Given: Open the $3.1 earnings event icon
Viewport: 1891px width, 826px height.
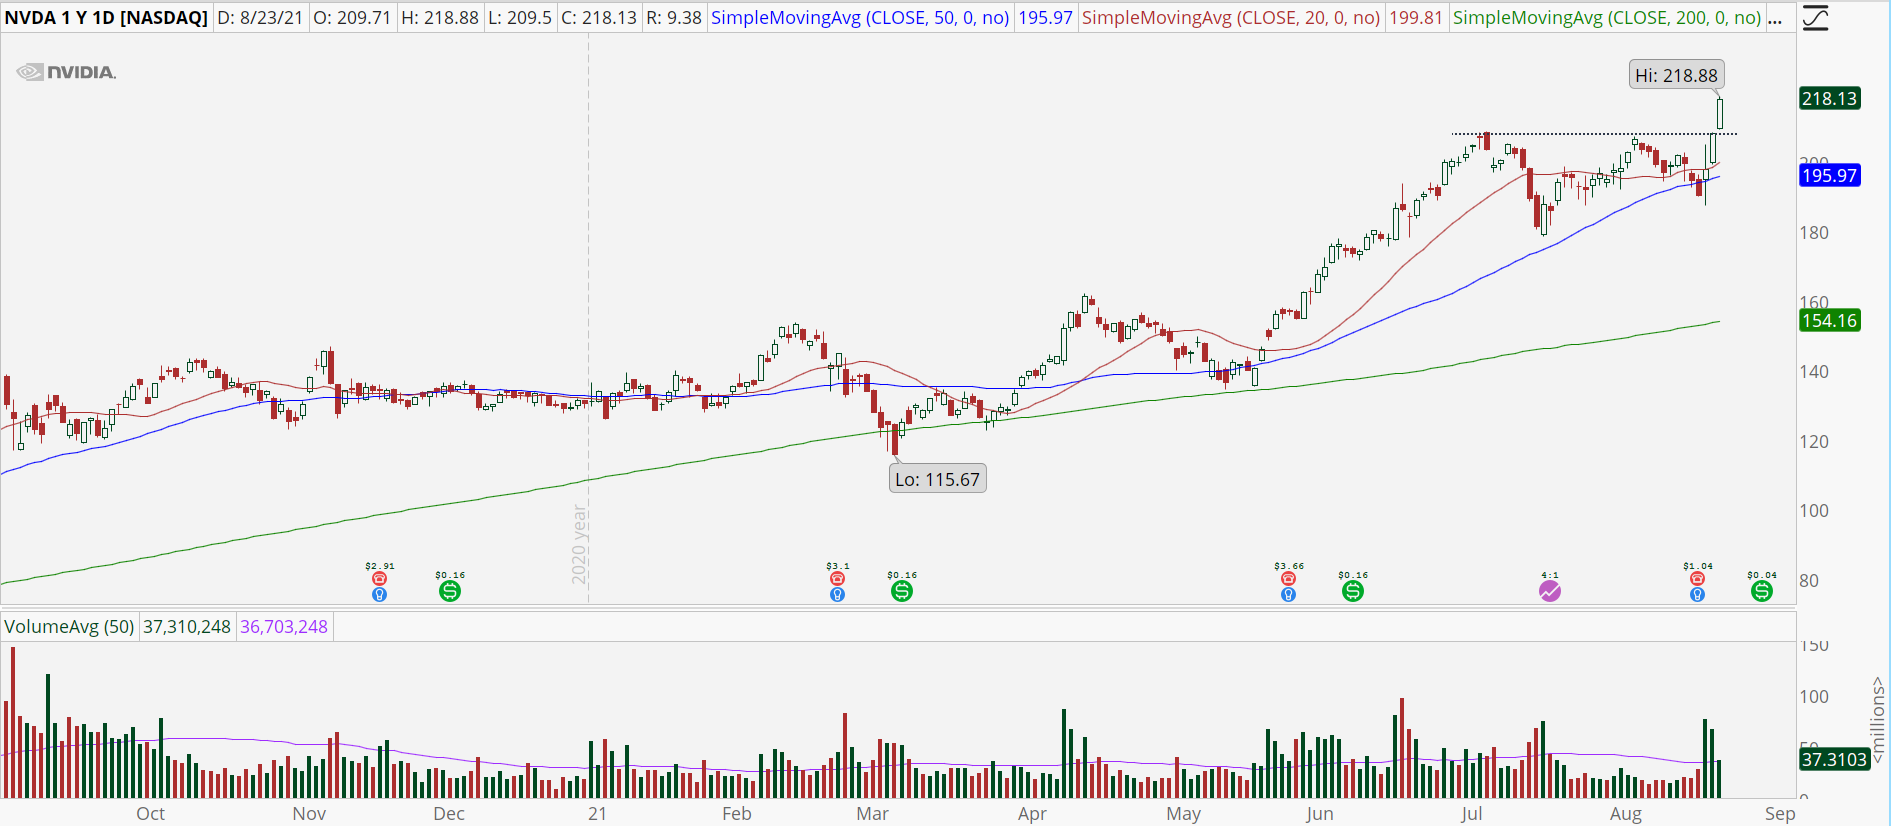Looking at the screenshot, I should pos(837,579).
